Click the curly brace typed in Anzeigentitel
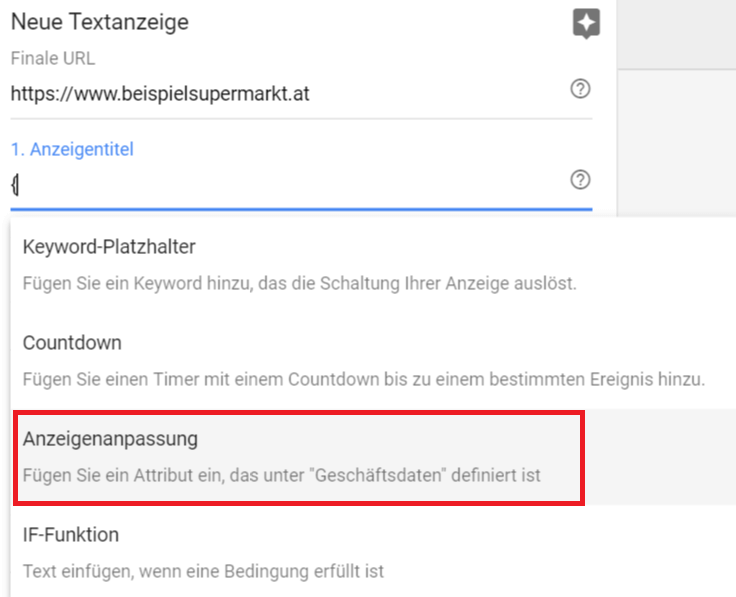736x597 pixels. tap(14, 184)
